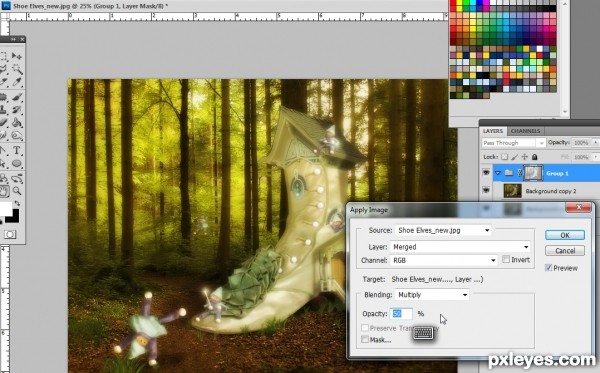Viewport: 600px width, 373px height.
Task: Swap foreground and background colors
Action: coord(17,203)
